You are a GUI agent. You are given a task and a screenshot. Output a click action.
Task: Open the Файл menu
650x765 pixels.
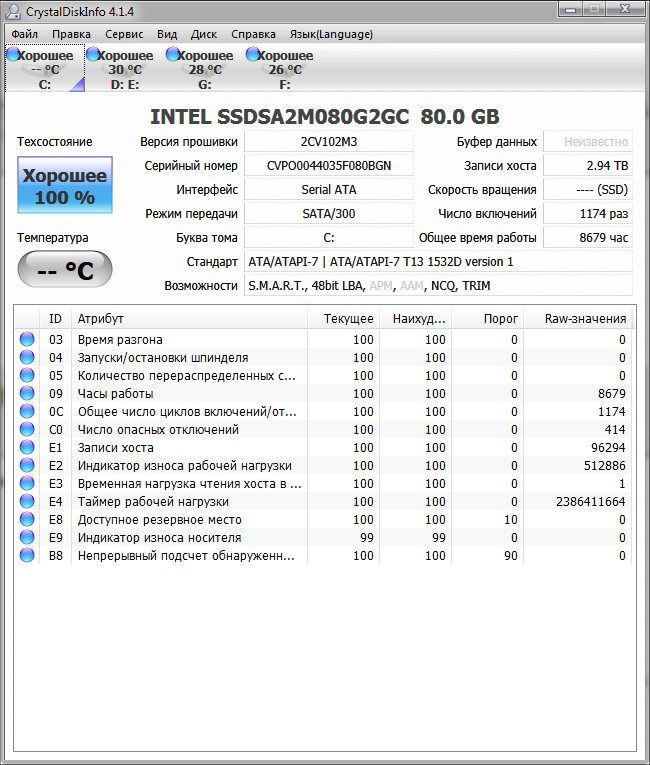coord(24,34)
